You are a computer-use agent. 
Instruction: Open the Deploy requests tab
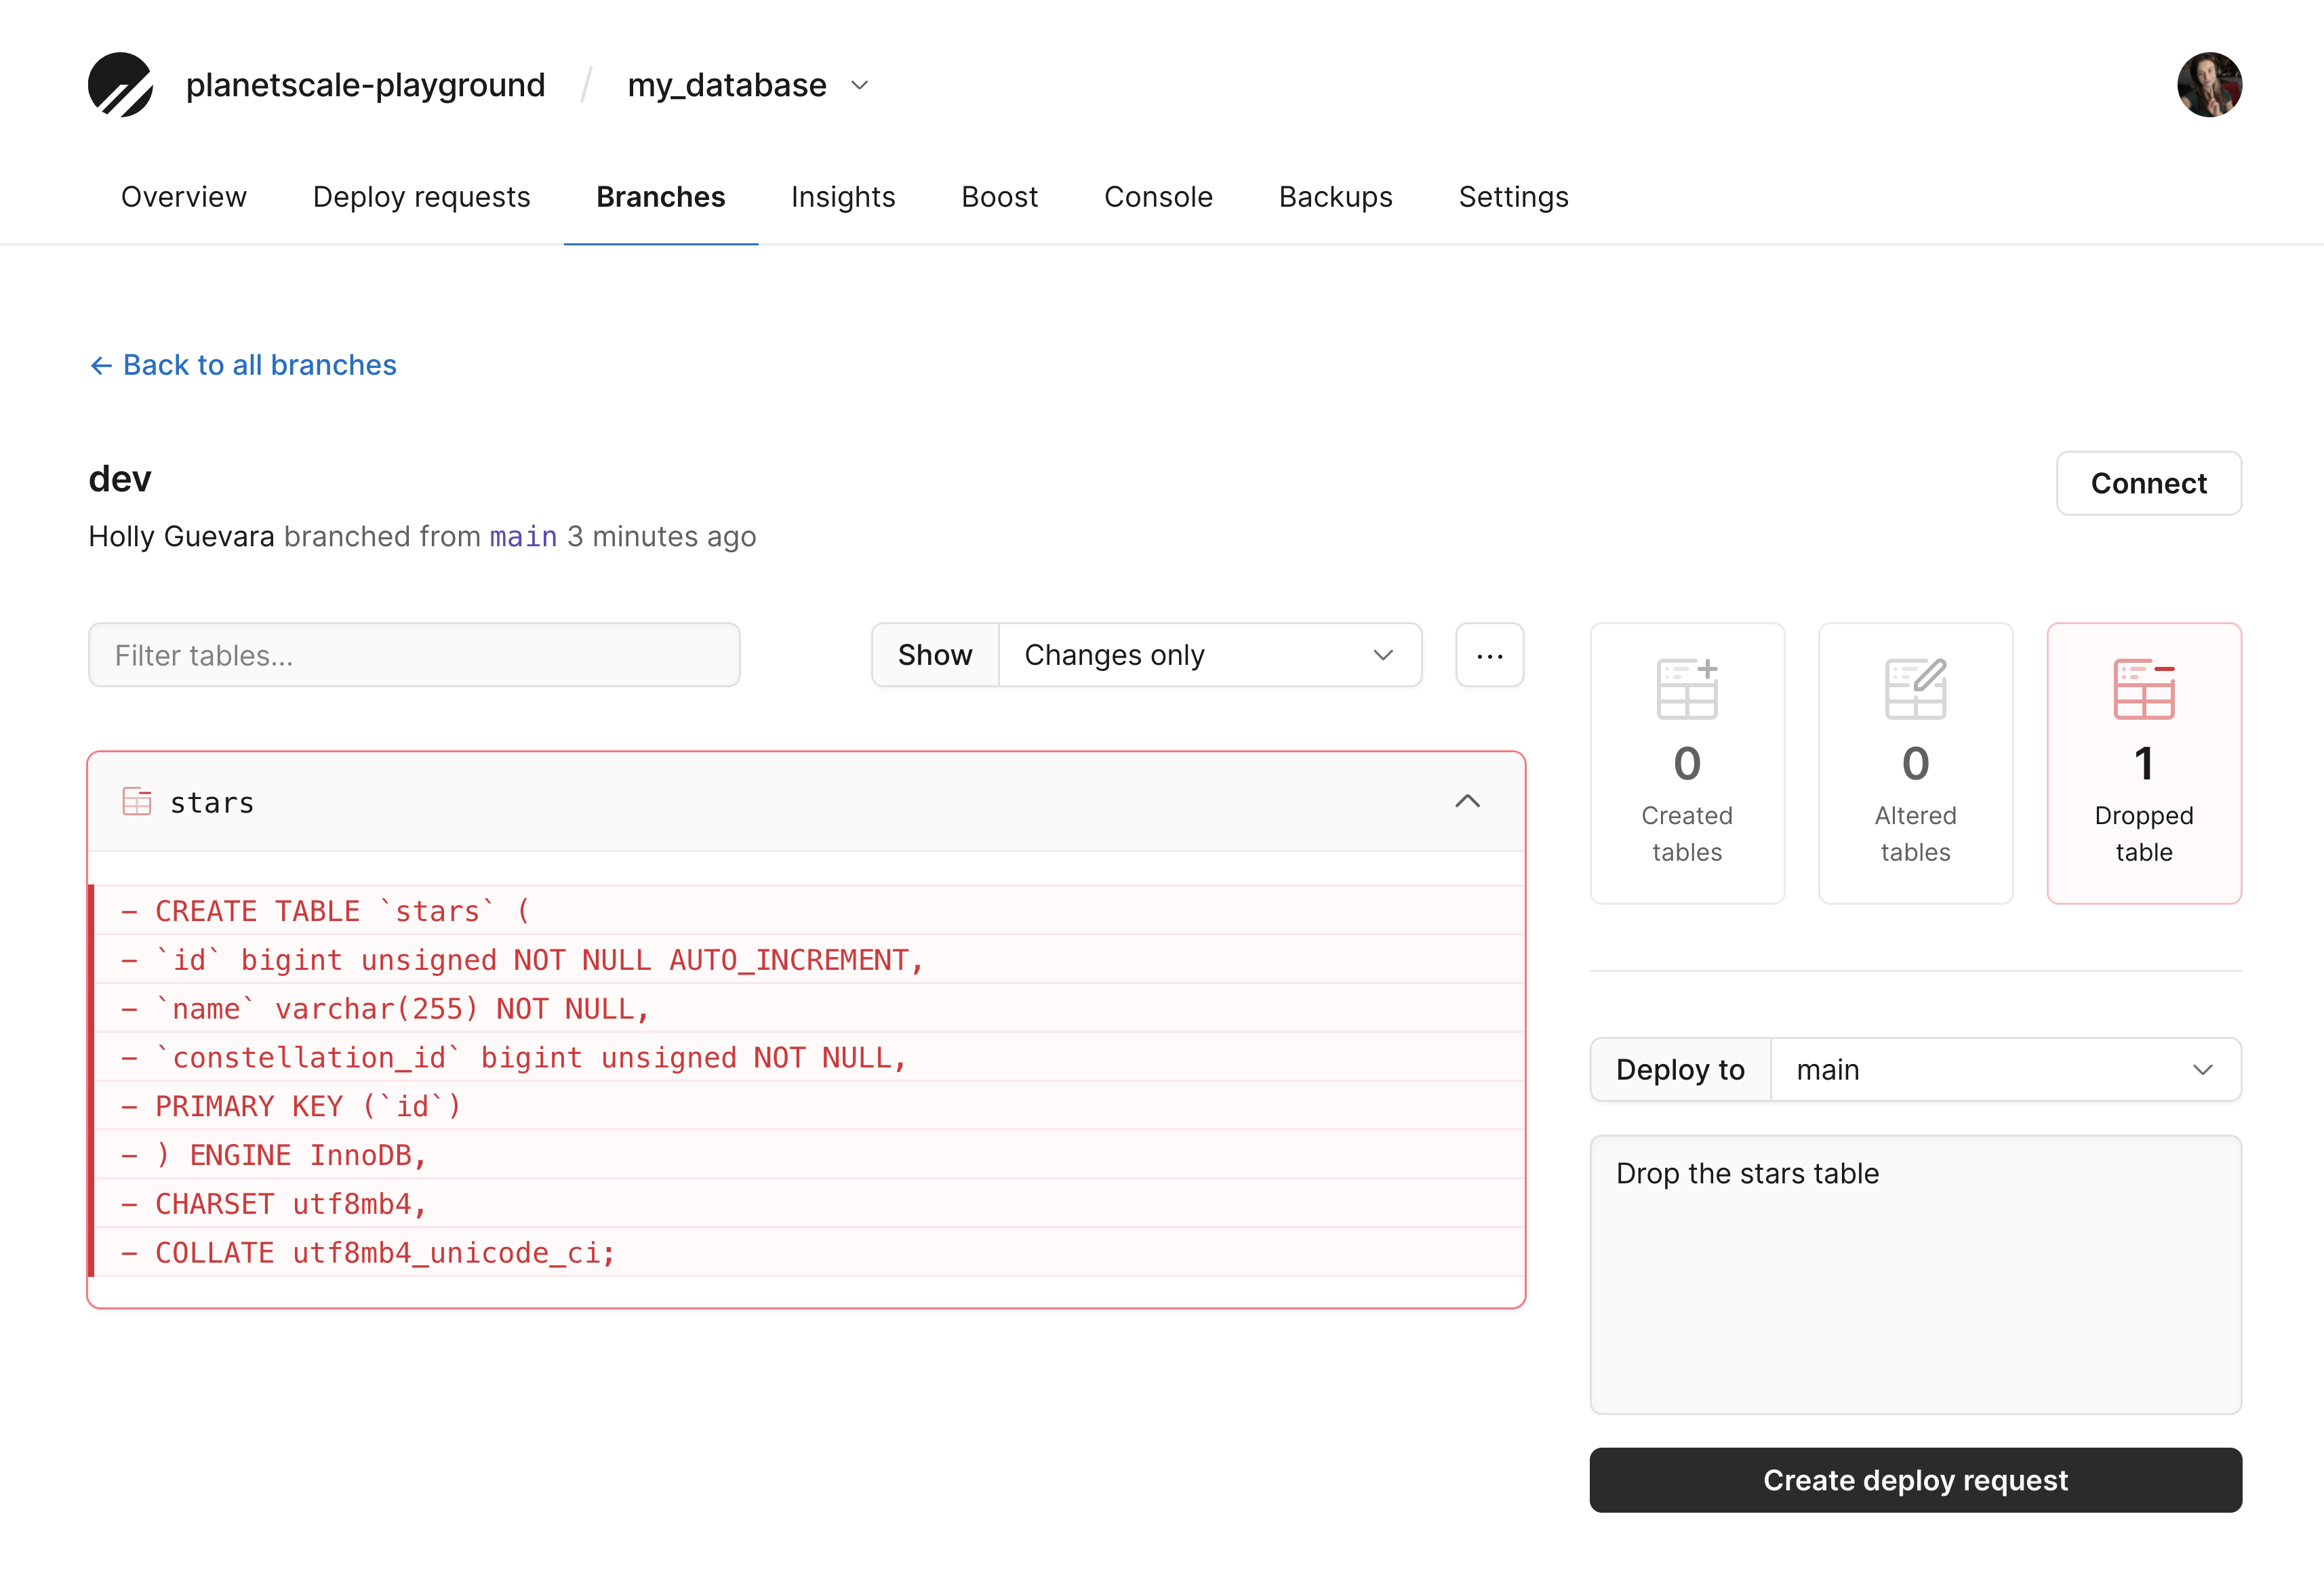click(x=421, y=197)
